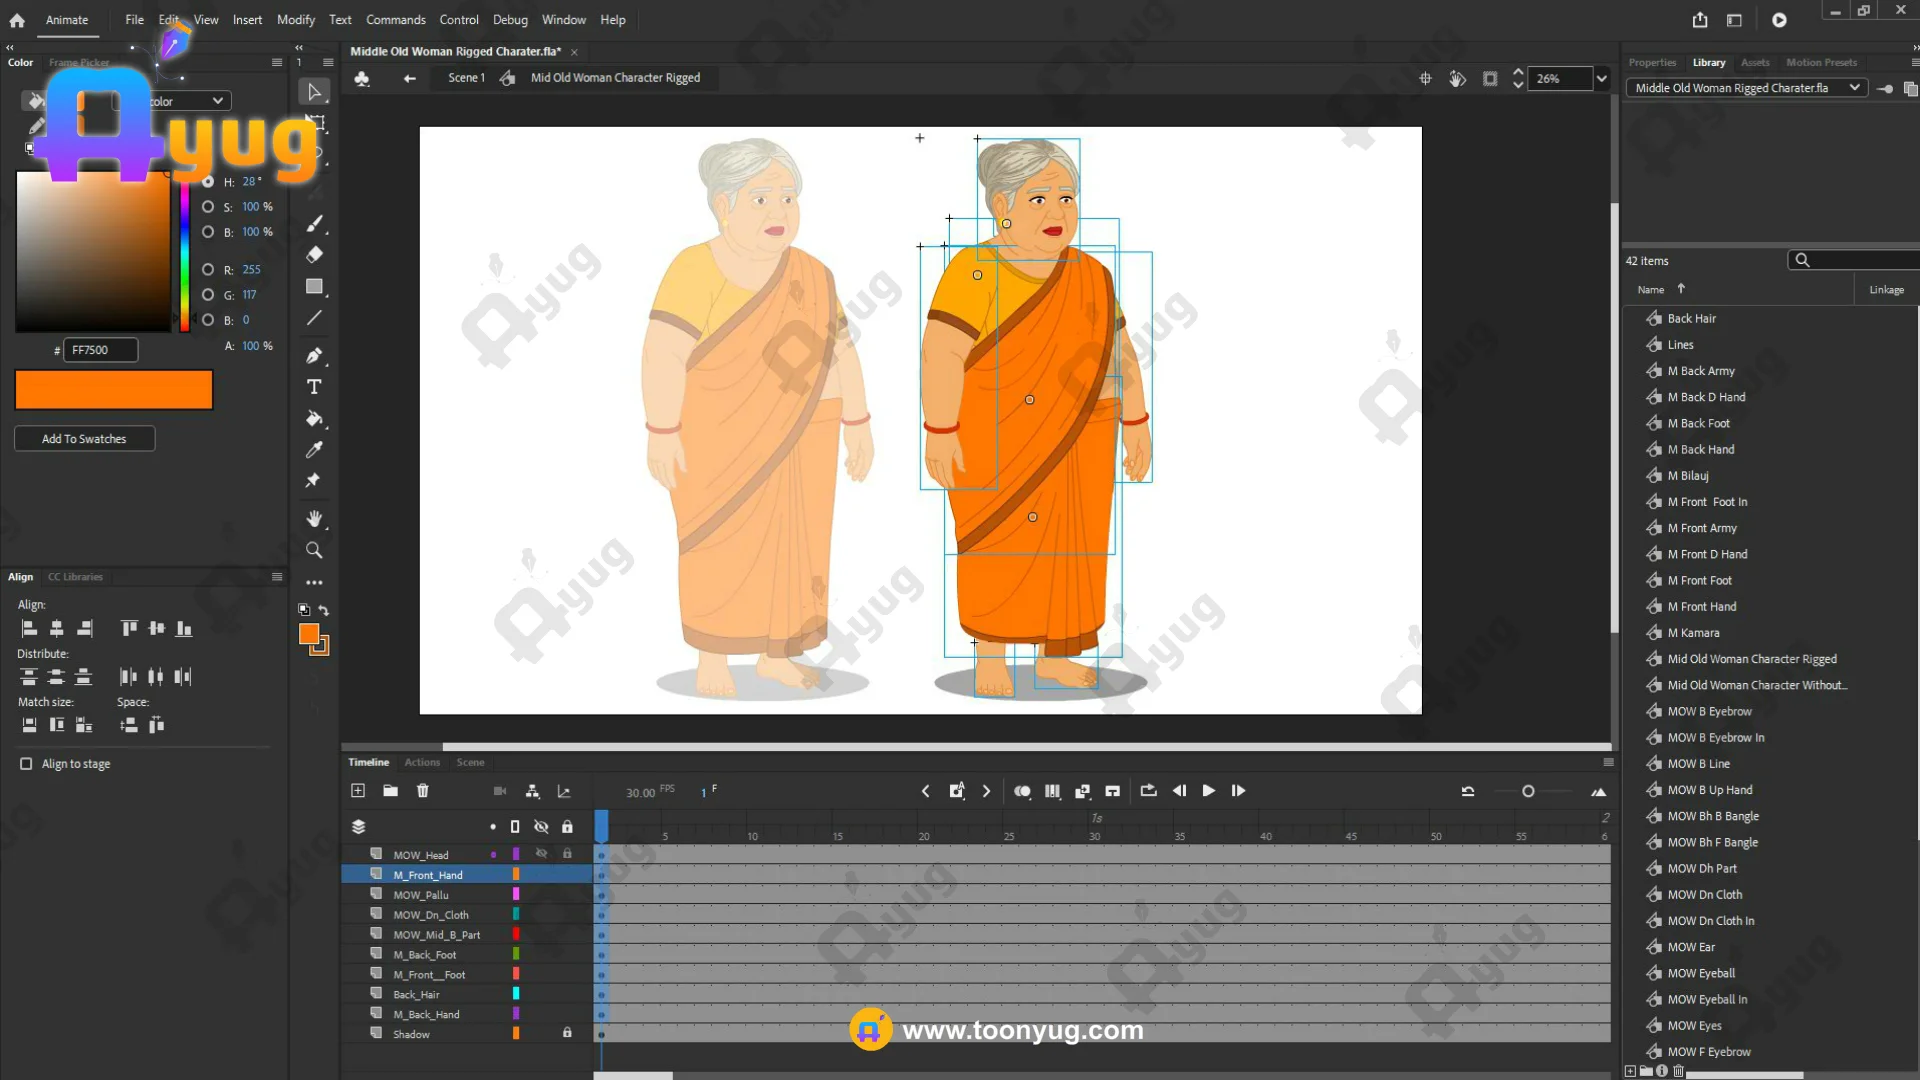This screenshot has height=1080, width=1920.
Task: Click Add To Swatches button
Action: (x=84, y=439)
